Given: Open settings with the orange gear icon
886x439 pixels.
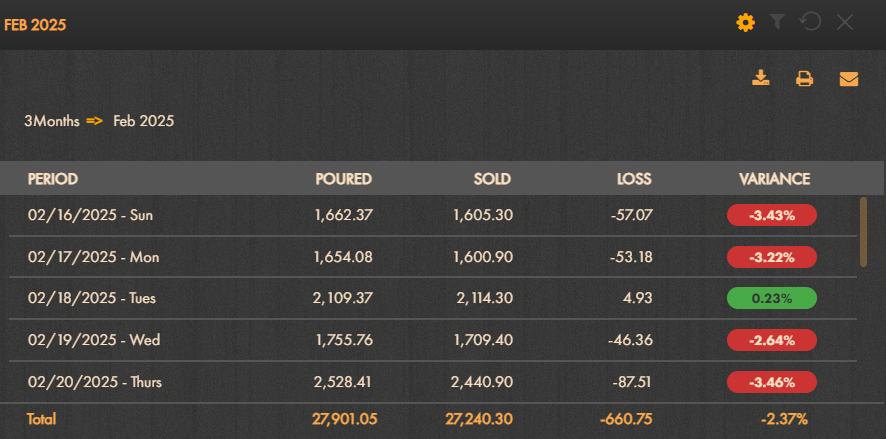Looking at the screenshot, I should pos(745,23).
